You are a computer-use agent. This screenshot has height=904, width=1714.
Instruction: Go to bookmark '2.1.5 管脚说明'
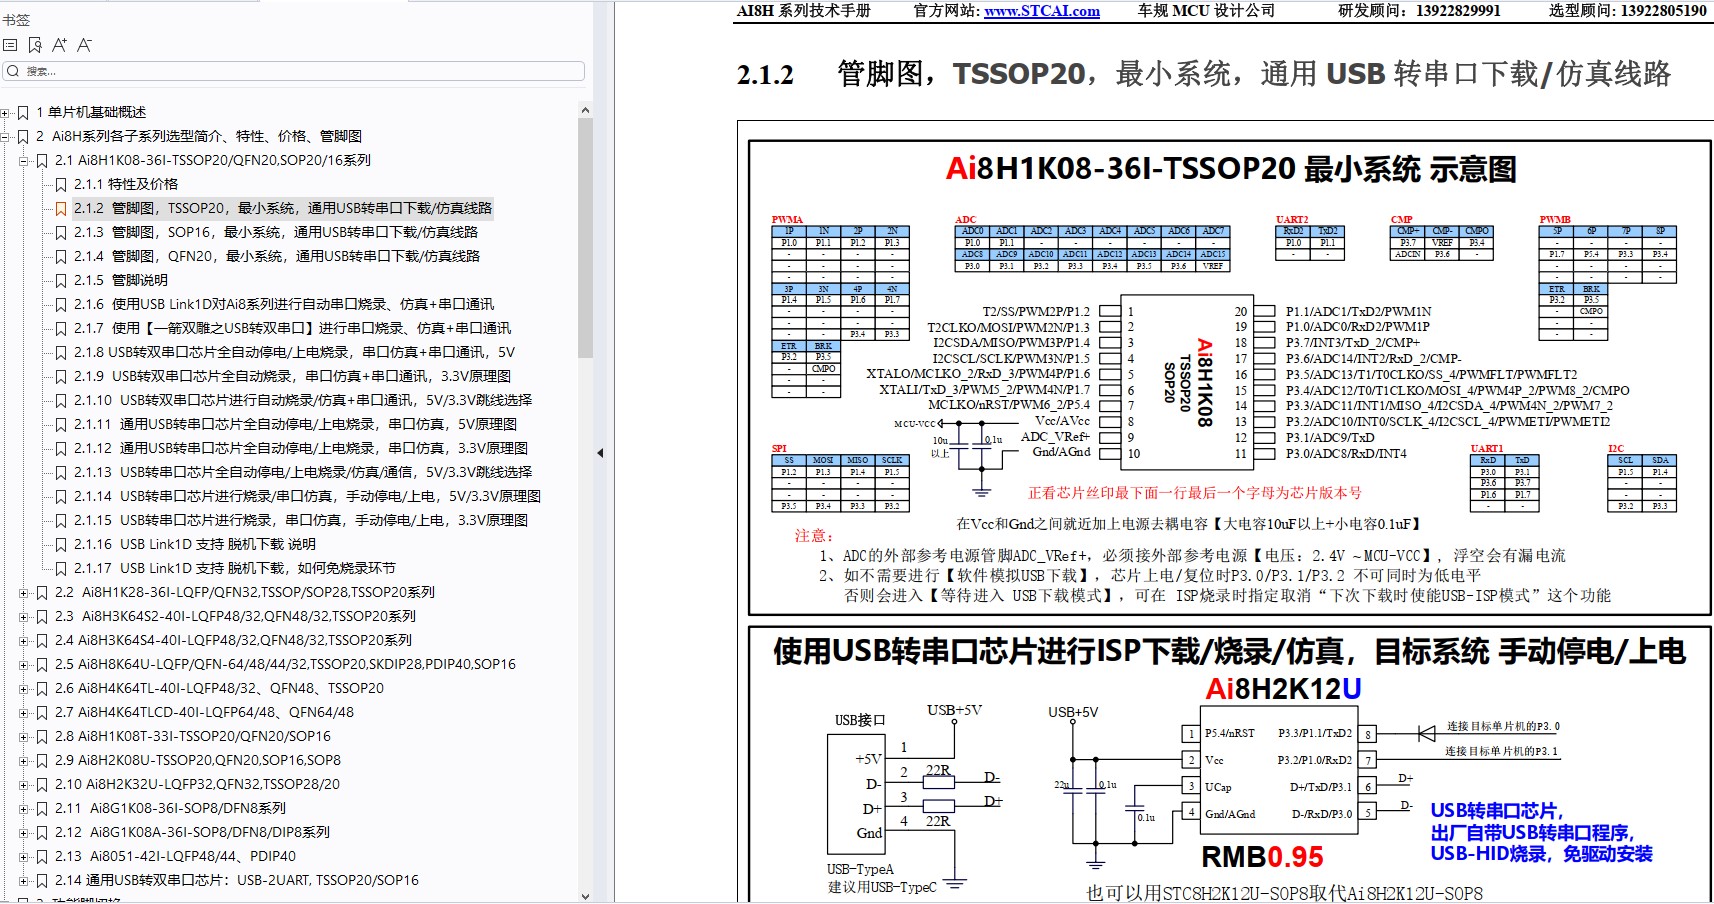121,280
